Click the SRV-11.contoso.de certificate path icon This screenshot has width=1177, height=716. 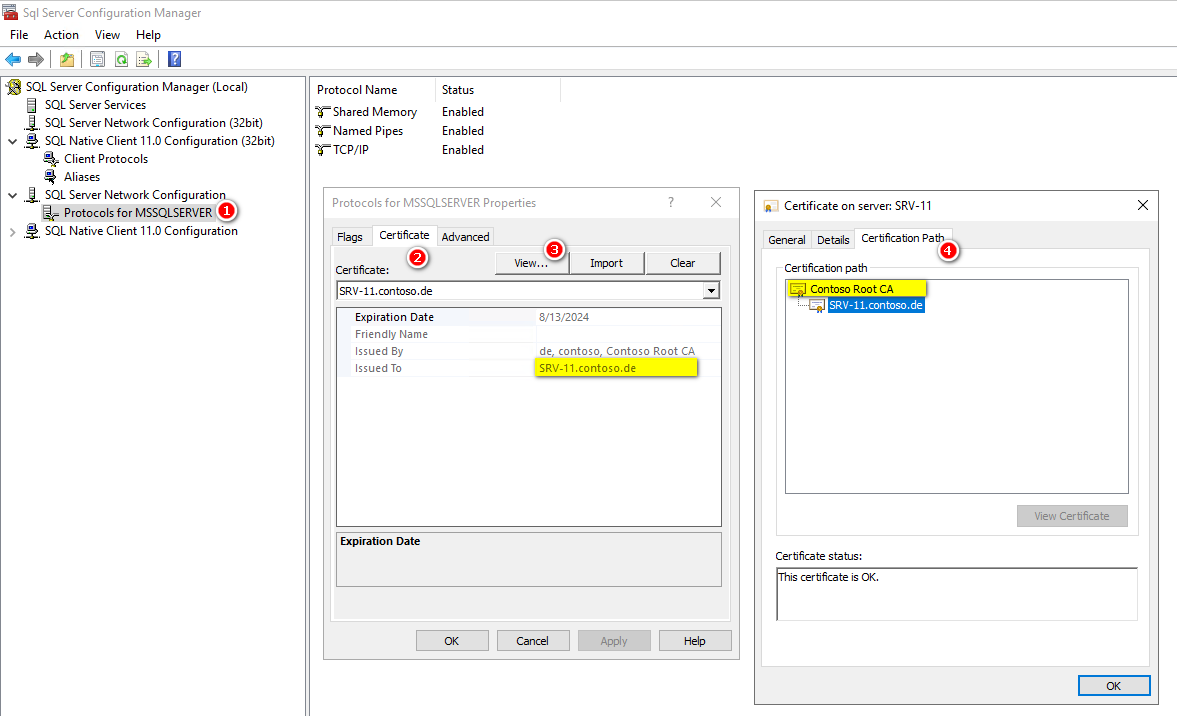817,305
